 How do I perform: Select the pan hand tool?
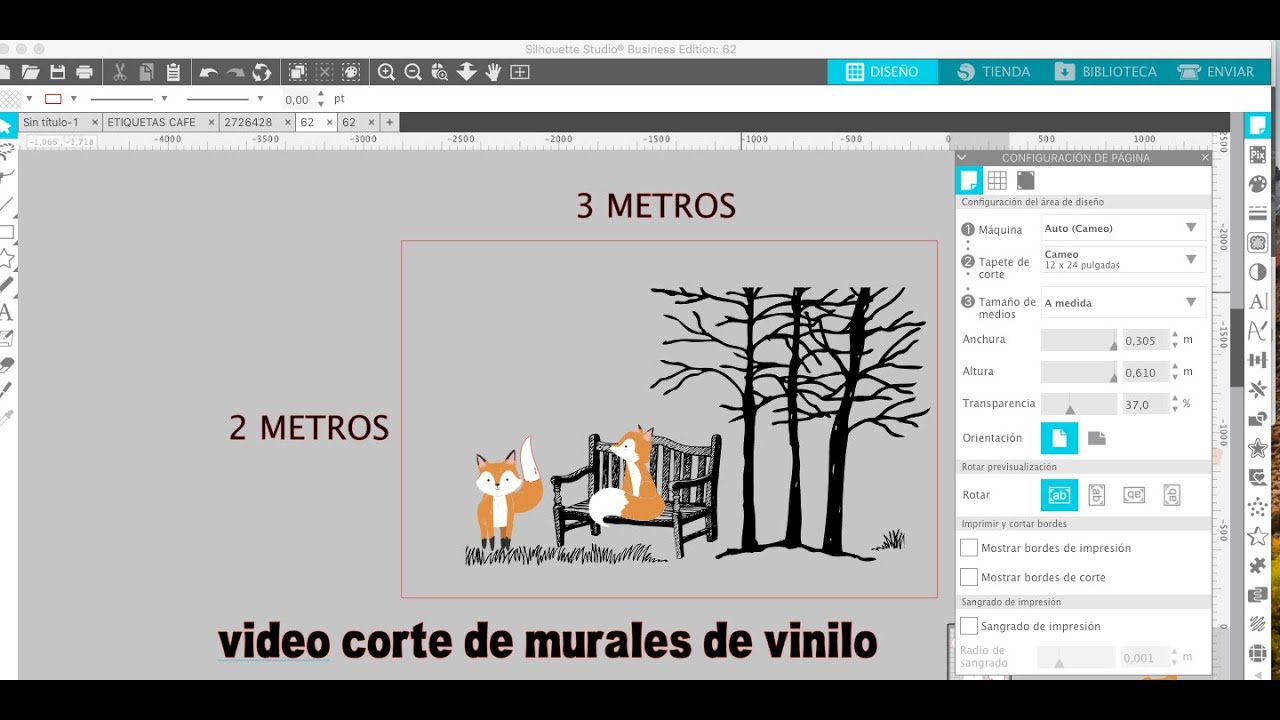click(x=493, y=72)
